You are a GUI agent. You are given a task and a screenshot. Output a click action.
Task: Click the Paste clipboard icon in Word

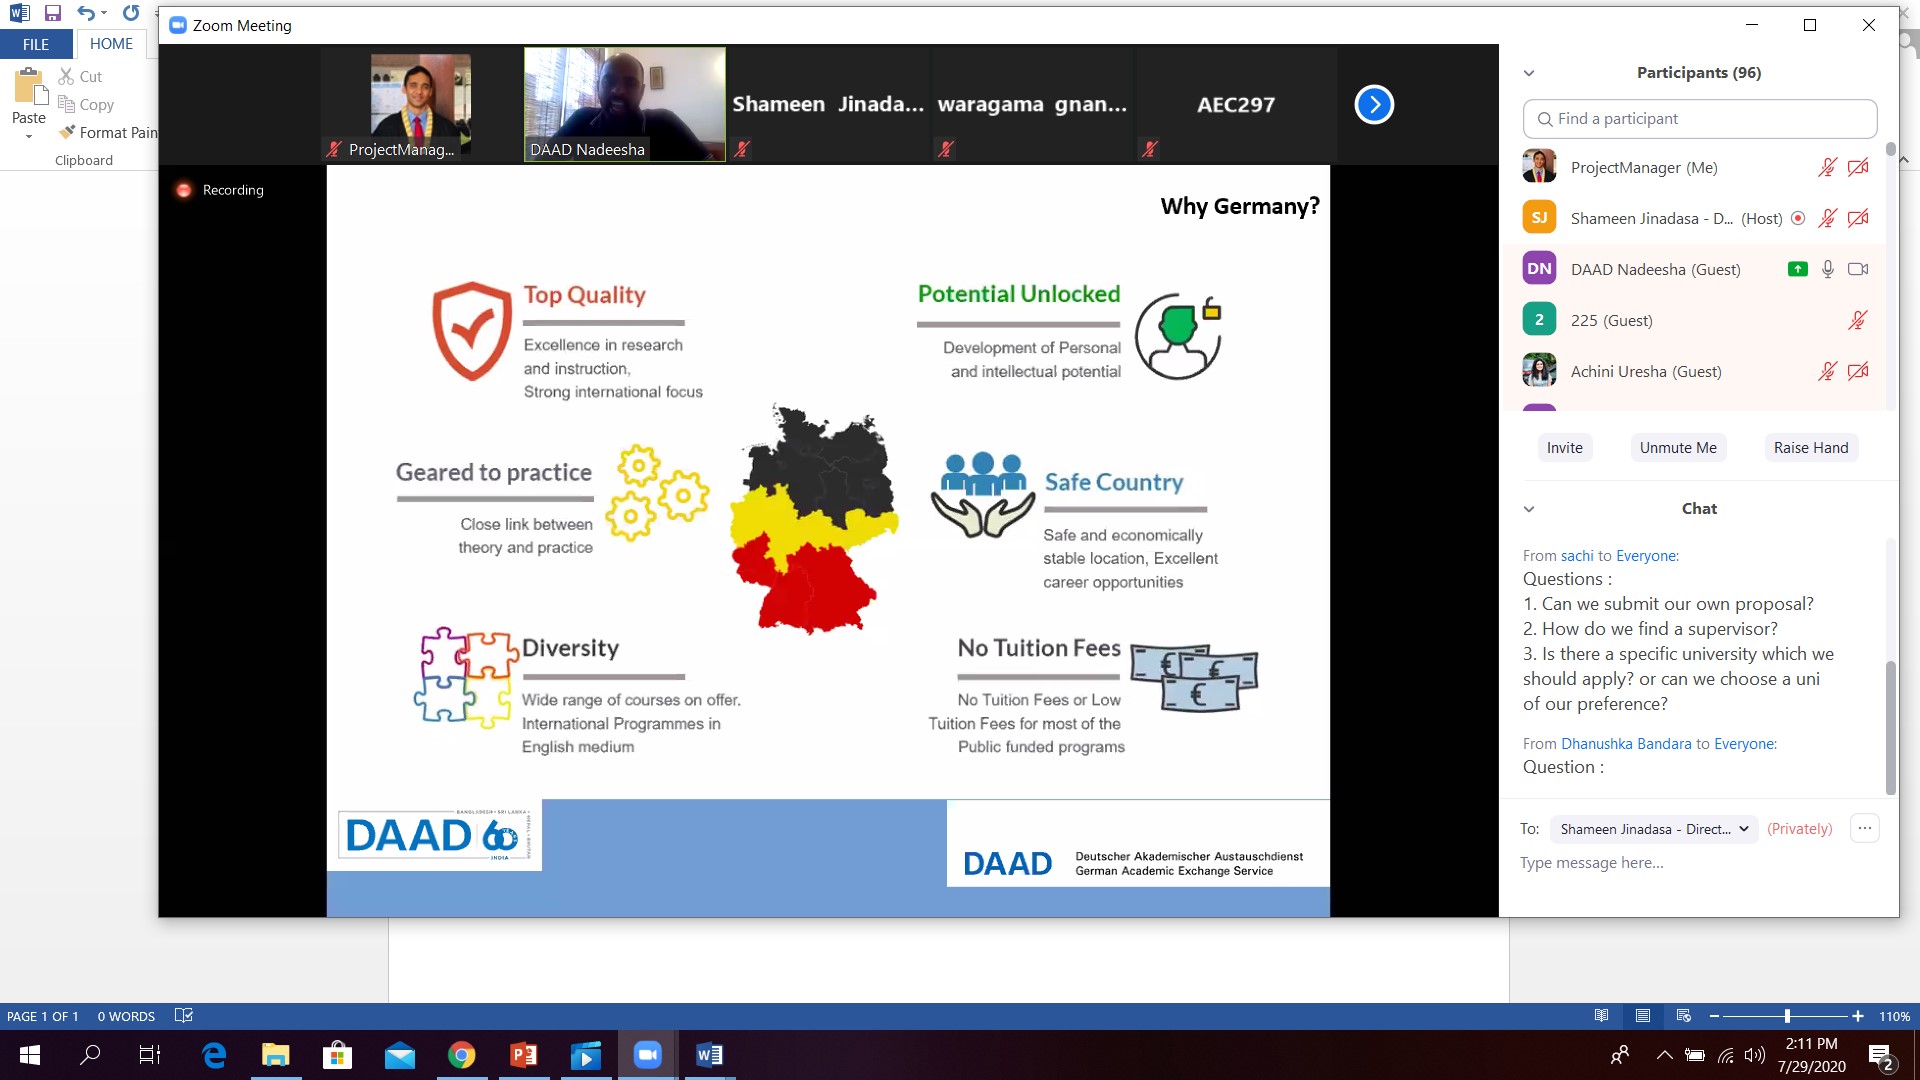(x=30, y=87)
